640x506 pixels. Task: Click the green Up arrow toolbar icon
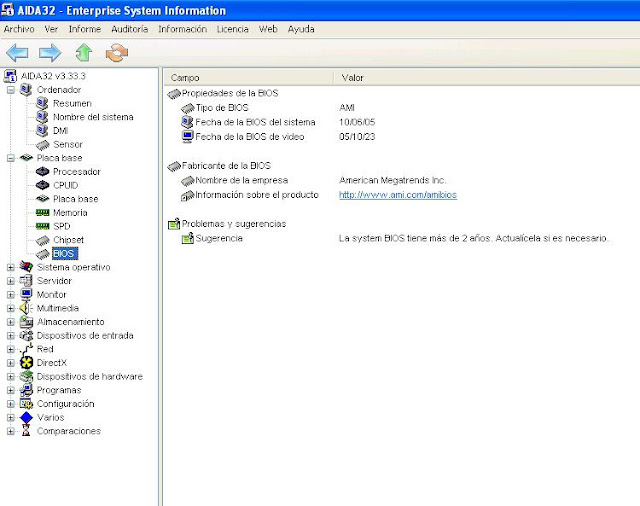click(84, 53)
